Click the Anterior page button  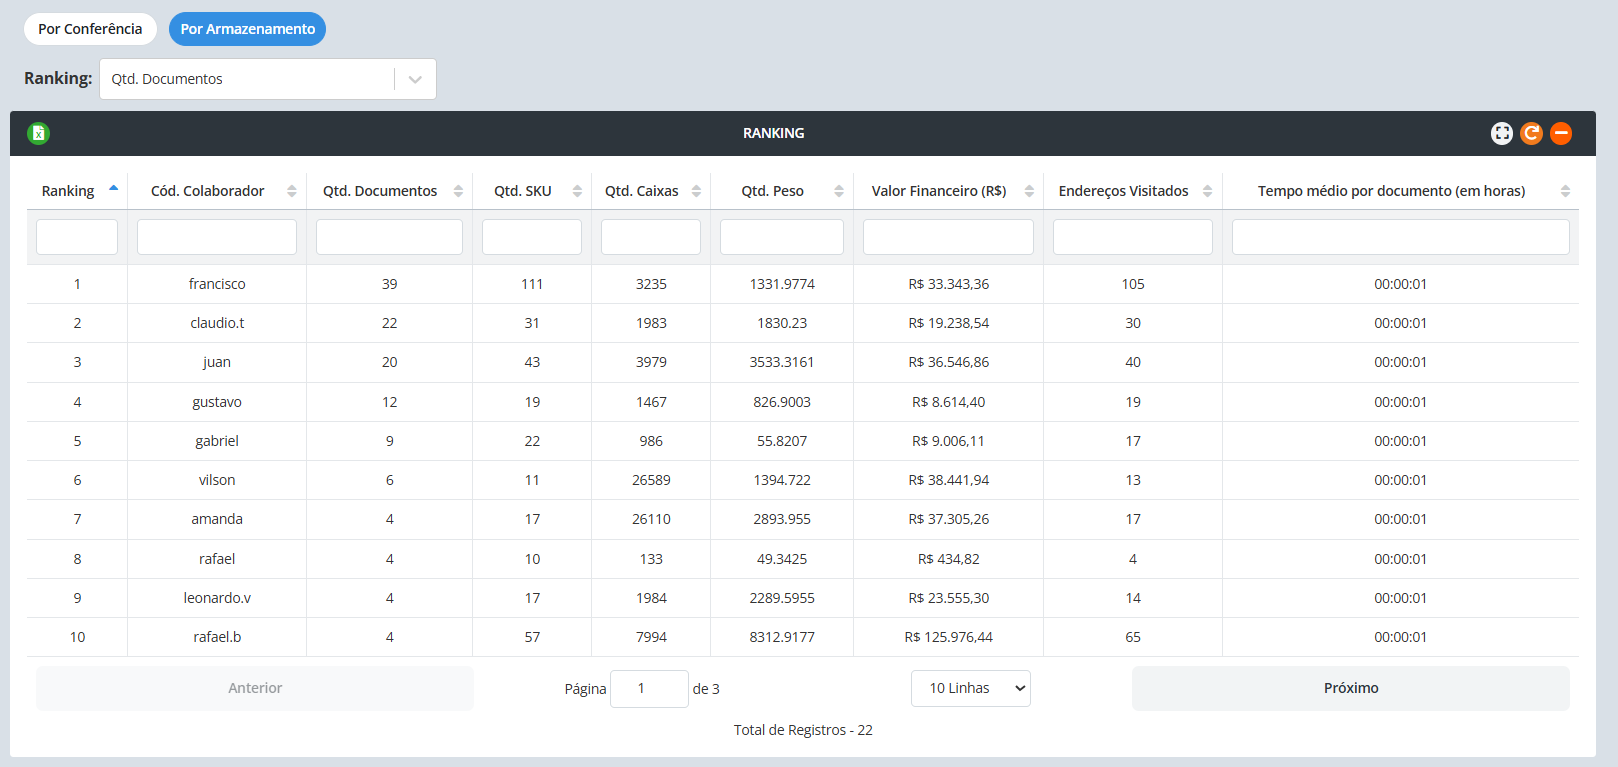click(255, 688)
